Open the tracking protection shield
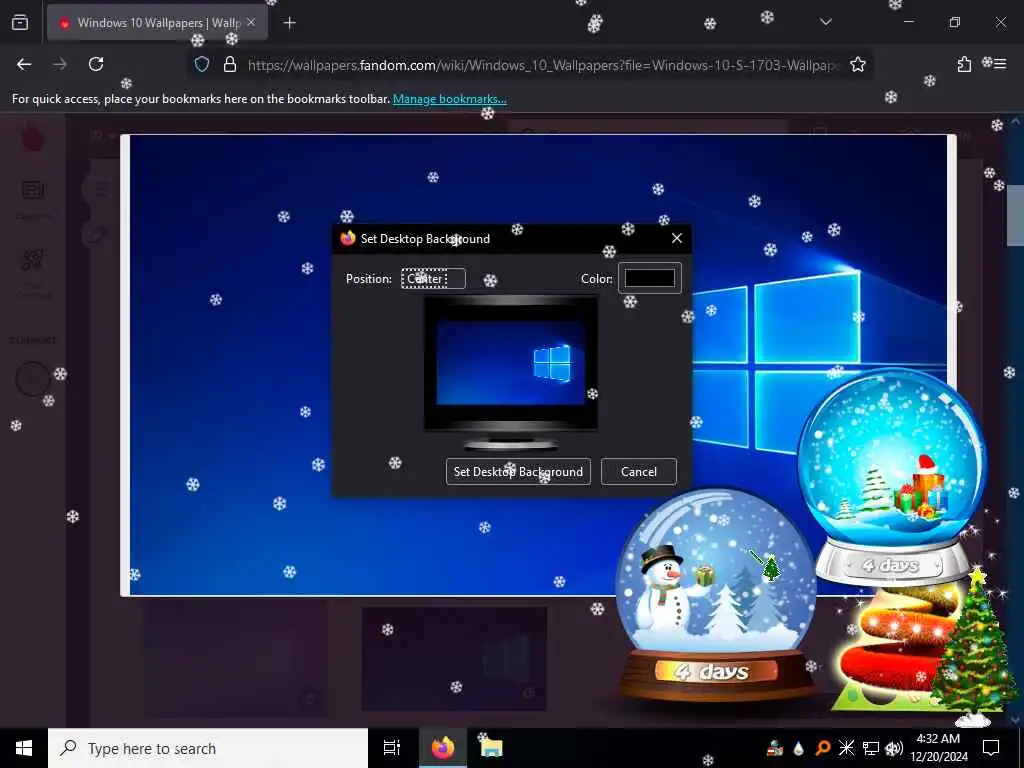Screen dimensions: 1024x768 [202, 65]
